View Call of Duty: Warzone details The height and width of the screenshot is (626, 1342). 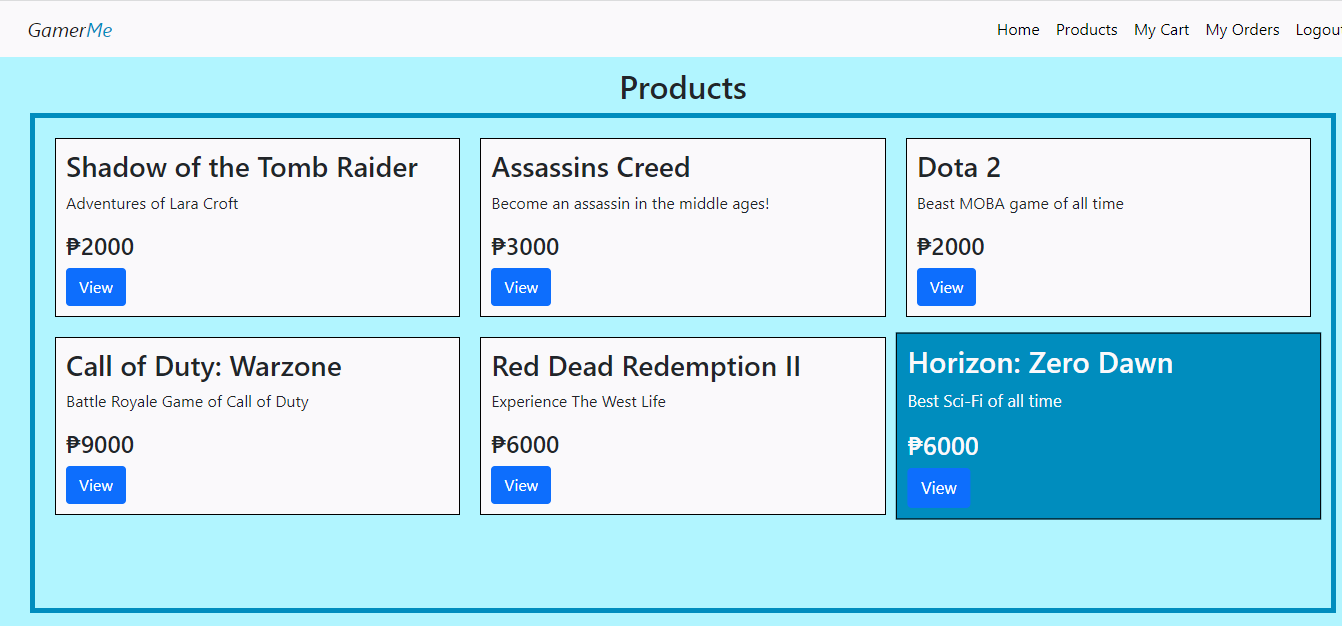[96, 485]
